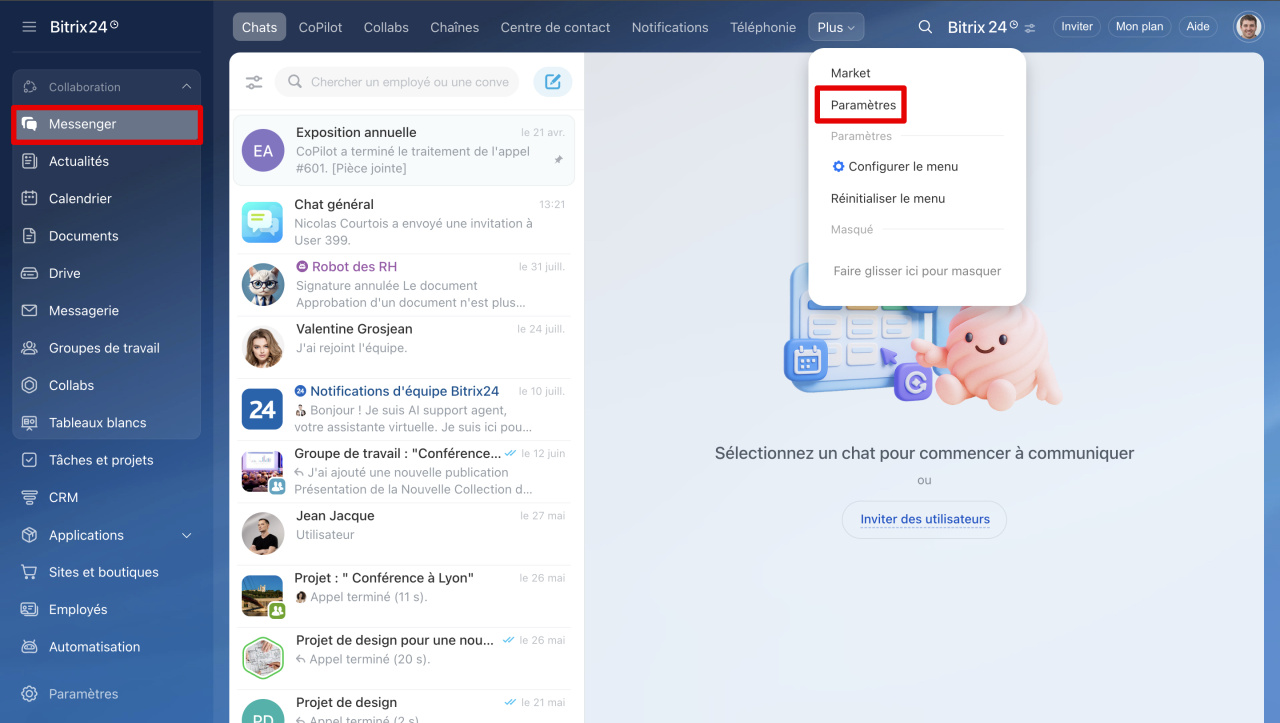Click the Messenger icon in the sidebar
The height and width of the screenshot is (723, 1280).
pos(30,124)
